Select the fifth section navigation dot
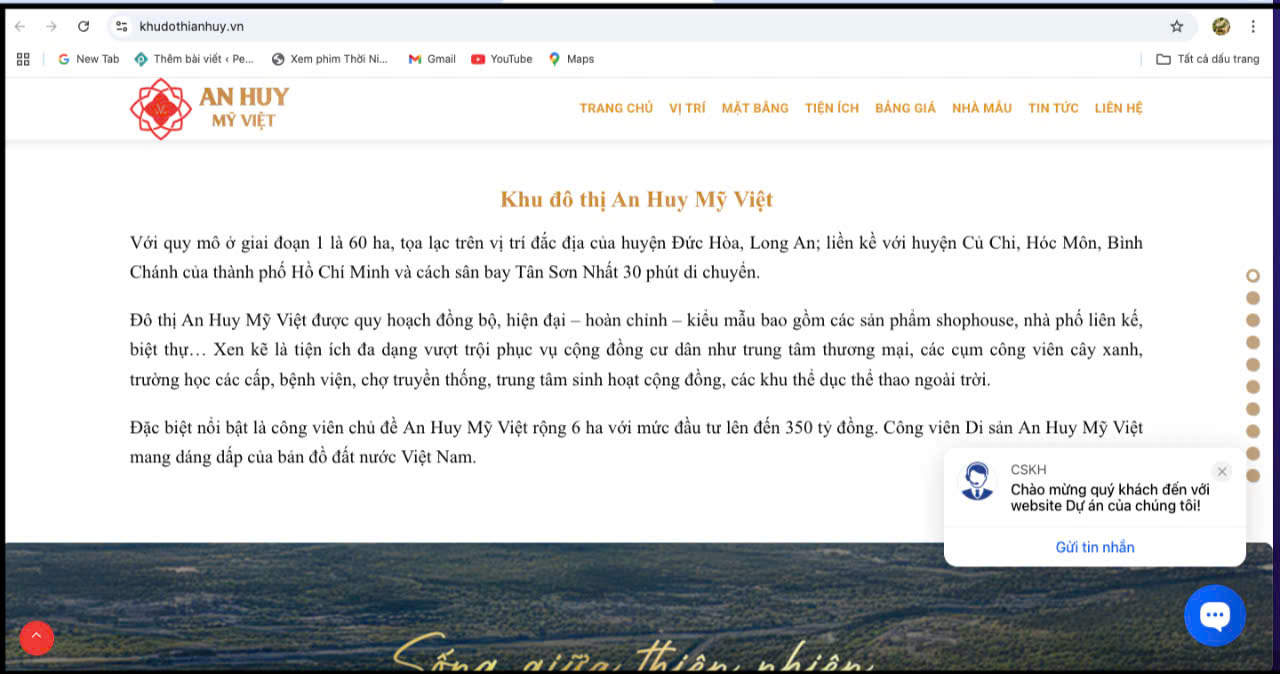The height and width of the screenshot is (674, 1280). click(1253, 364)
